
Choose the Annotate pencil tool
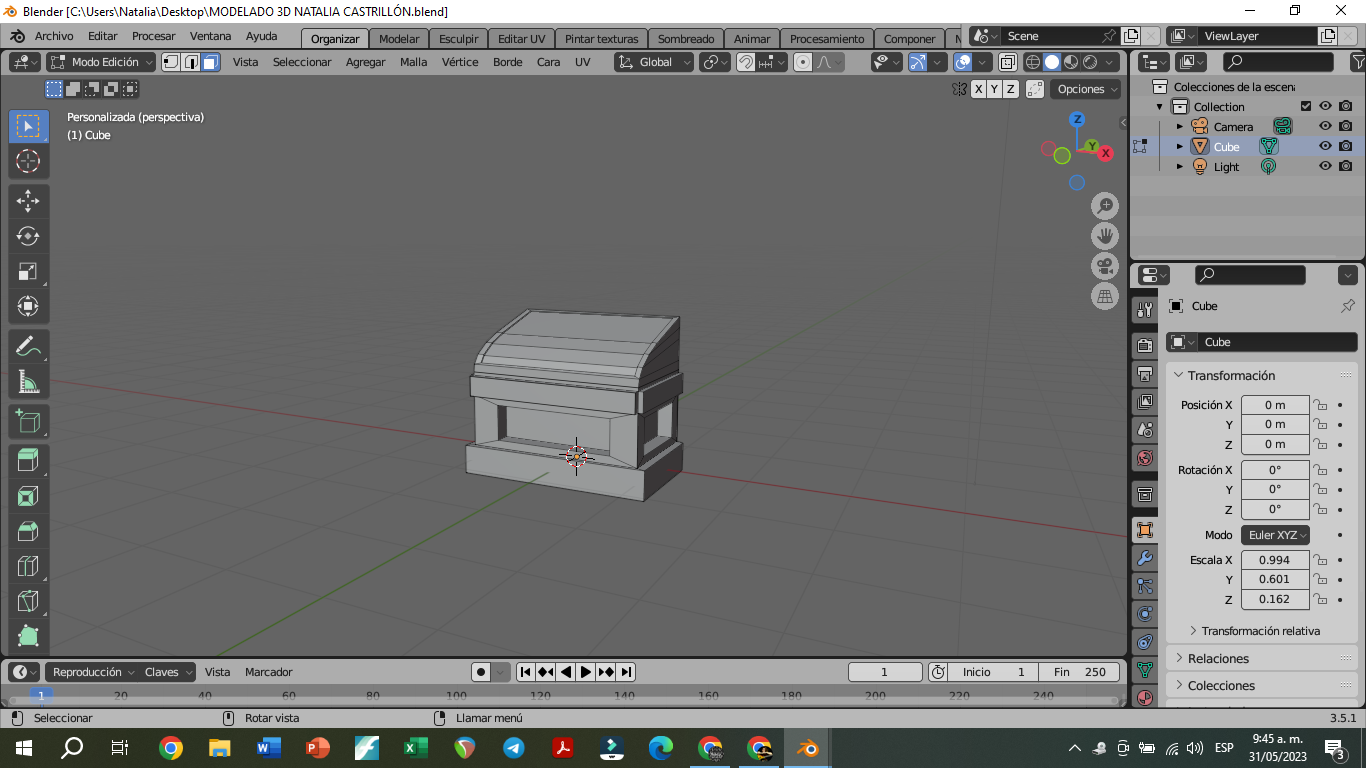(28, 347)
